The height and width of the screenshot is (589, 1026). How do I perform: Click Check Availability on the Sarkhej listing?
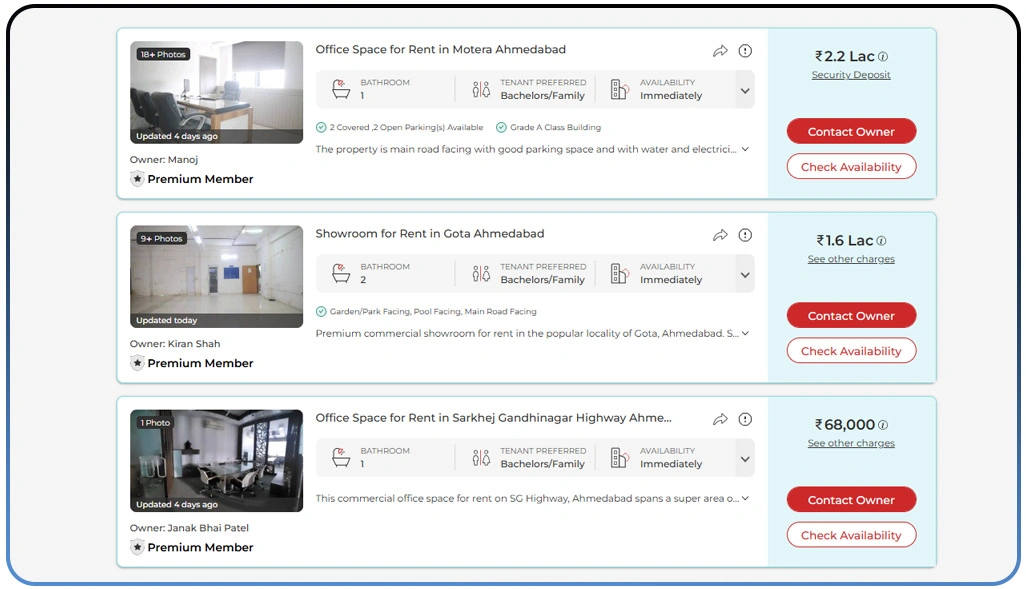851,534
